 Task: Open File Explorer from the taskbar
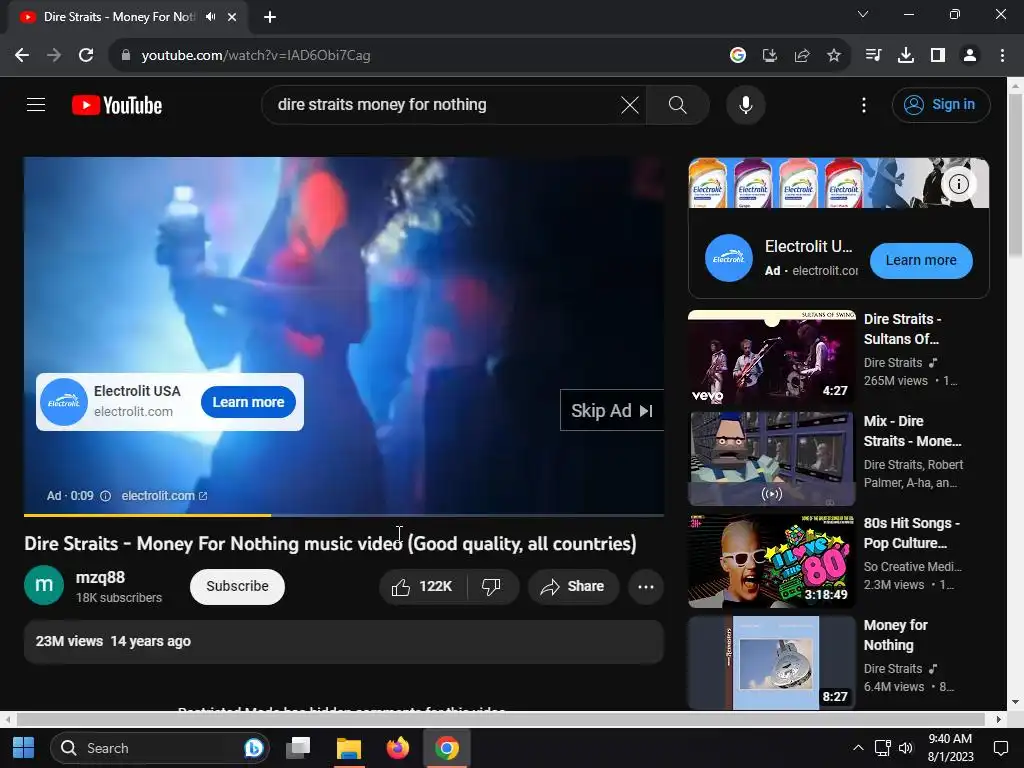(349, 748)
